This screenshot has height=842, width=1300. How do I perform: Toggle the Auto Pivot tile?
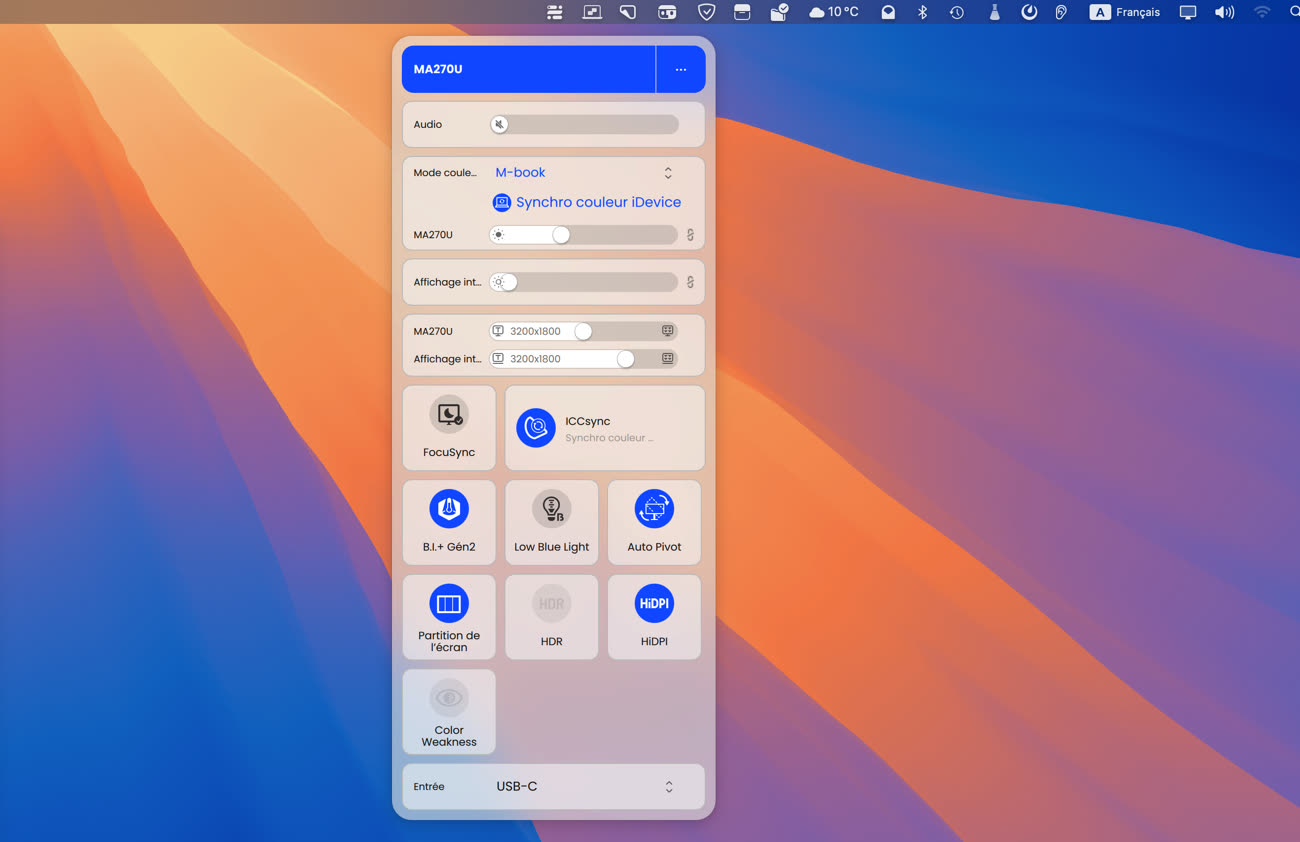(654, 523)
